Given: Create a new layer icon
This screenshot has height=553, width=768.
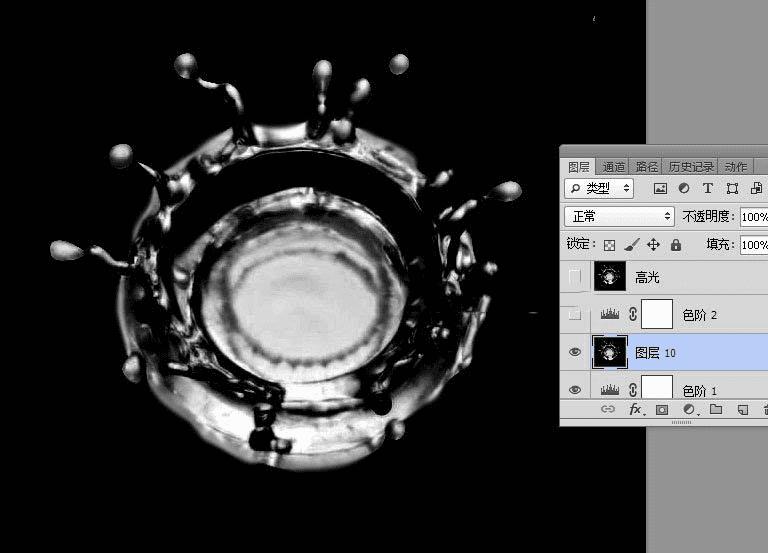Looking at the screenshot, I should click(743, 409).
